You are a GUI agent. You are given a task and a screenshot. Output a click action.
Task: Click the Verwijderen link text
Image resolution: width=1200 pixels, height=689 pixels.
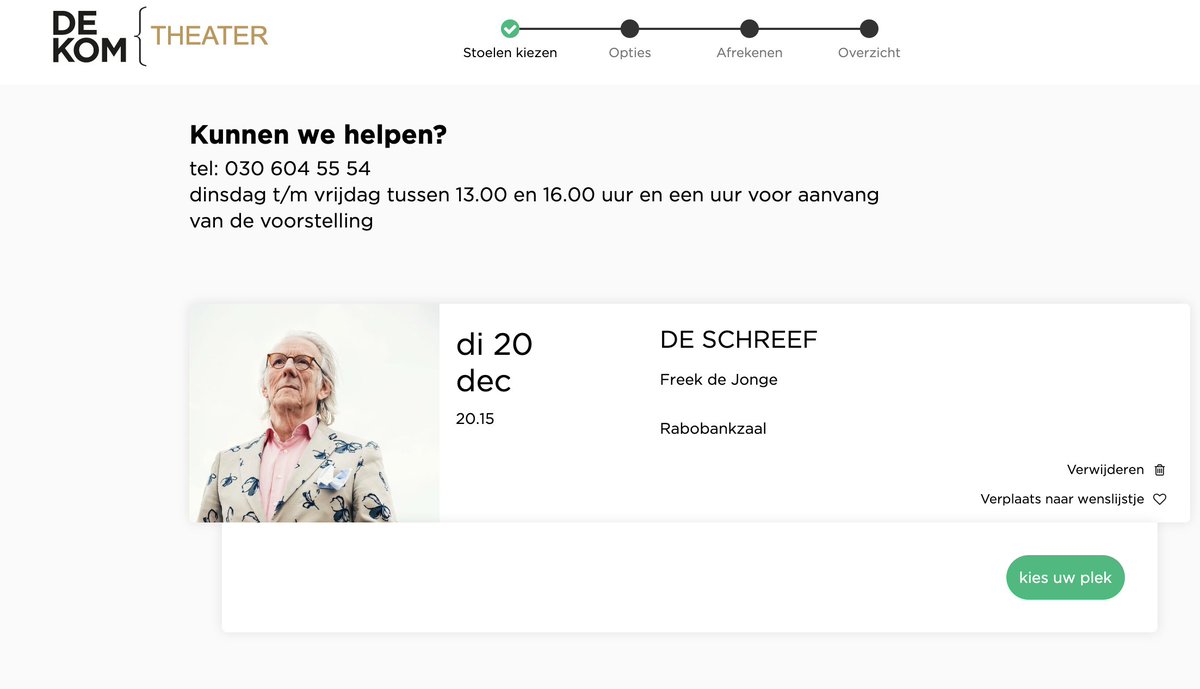(x=1105, y=470)
